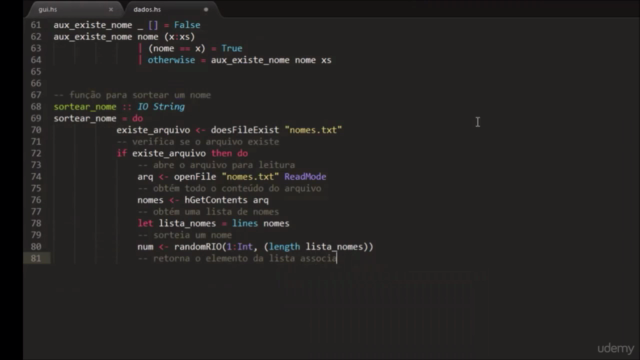The image size is (640, 360).
Task: Click the 'False' value on line 61
Action: 187,25
